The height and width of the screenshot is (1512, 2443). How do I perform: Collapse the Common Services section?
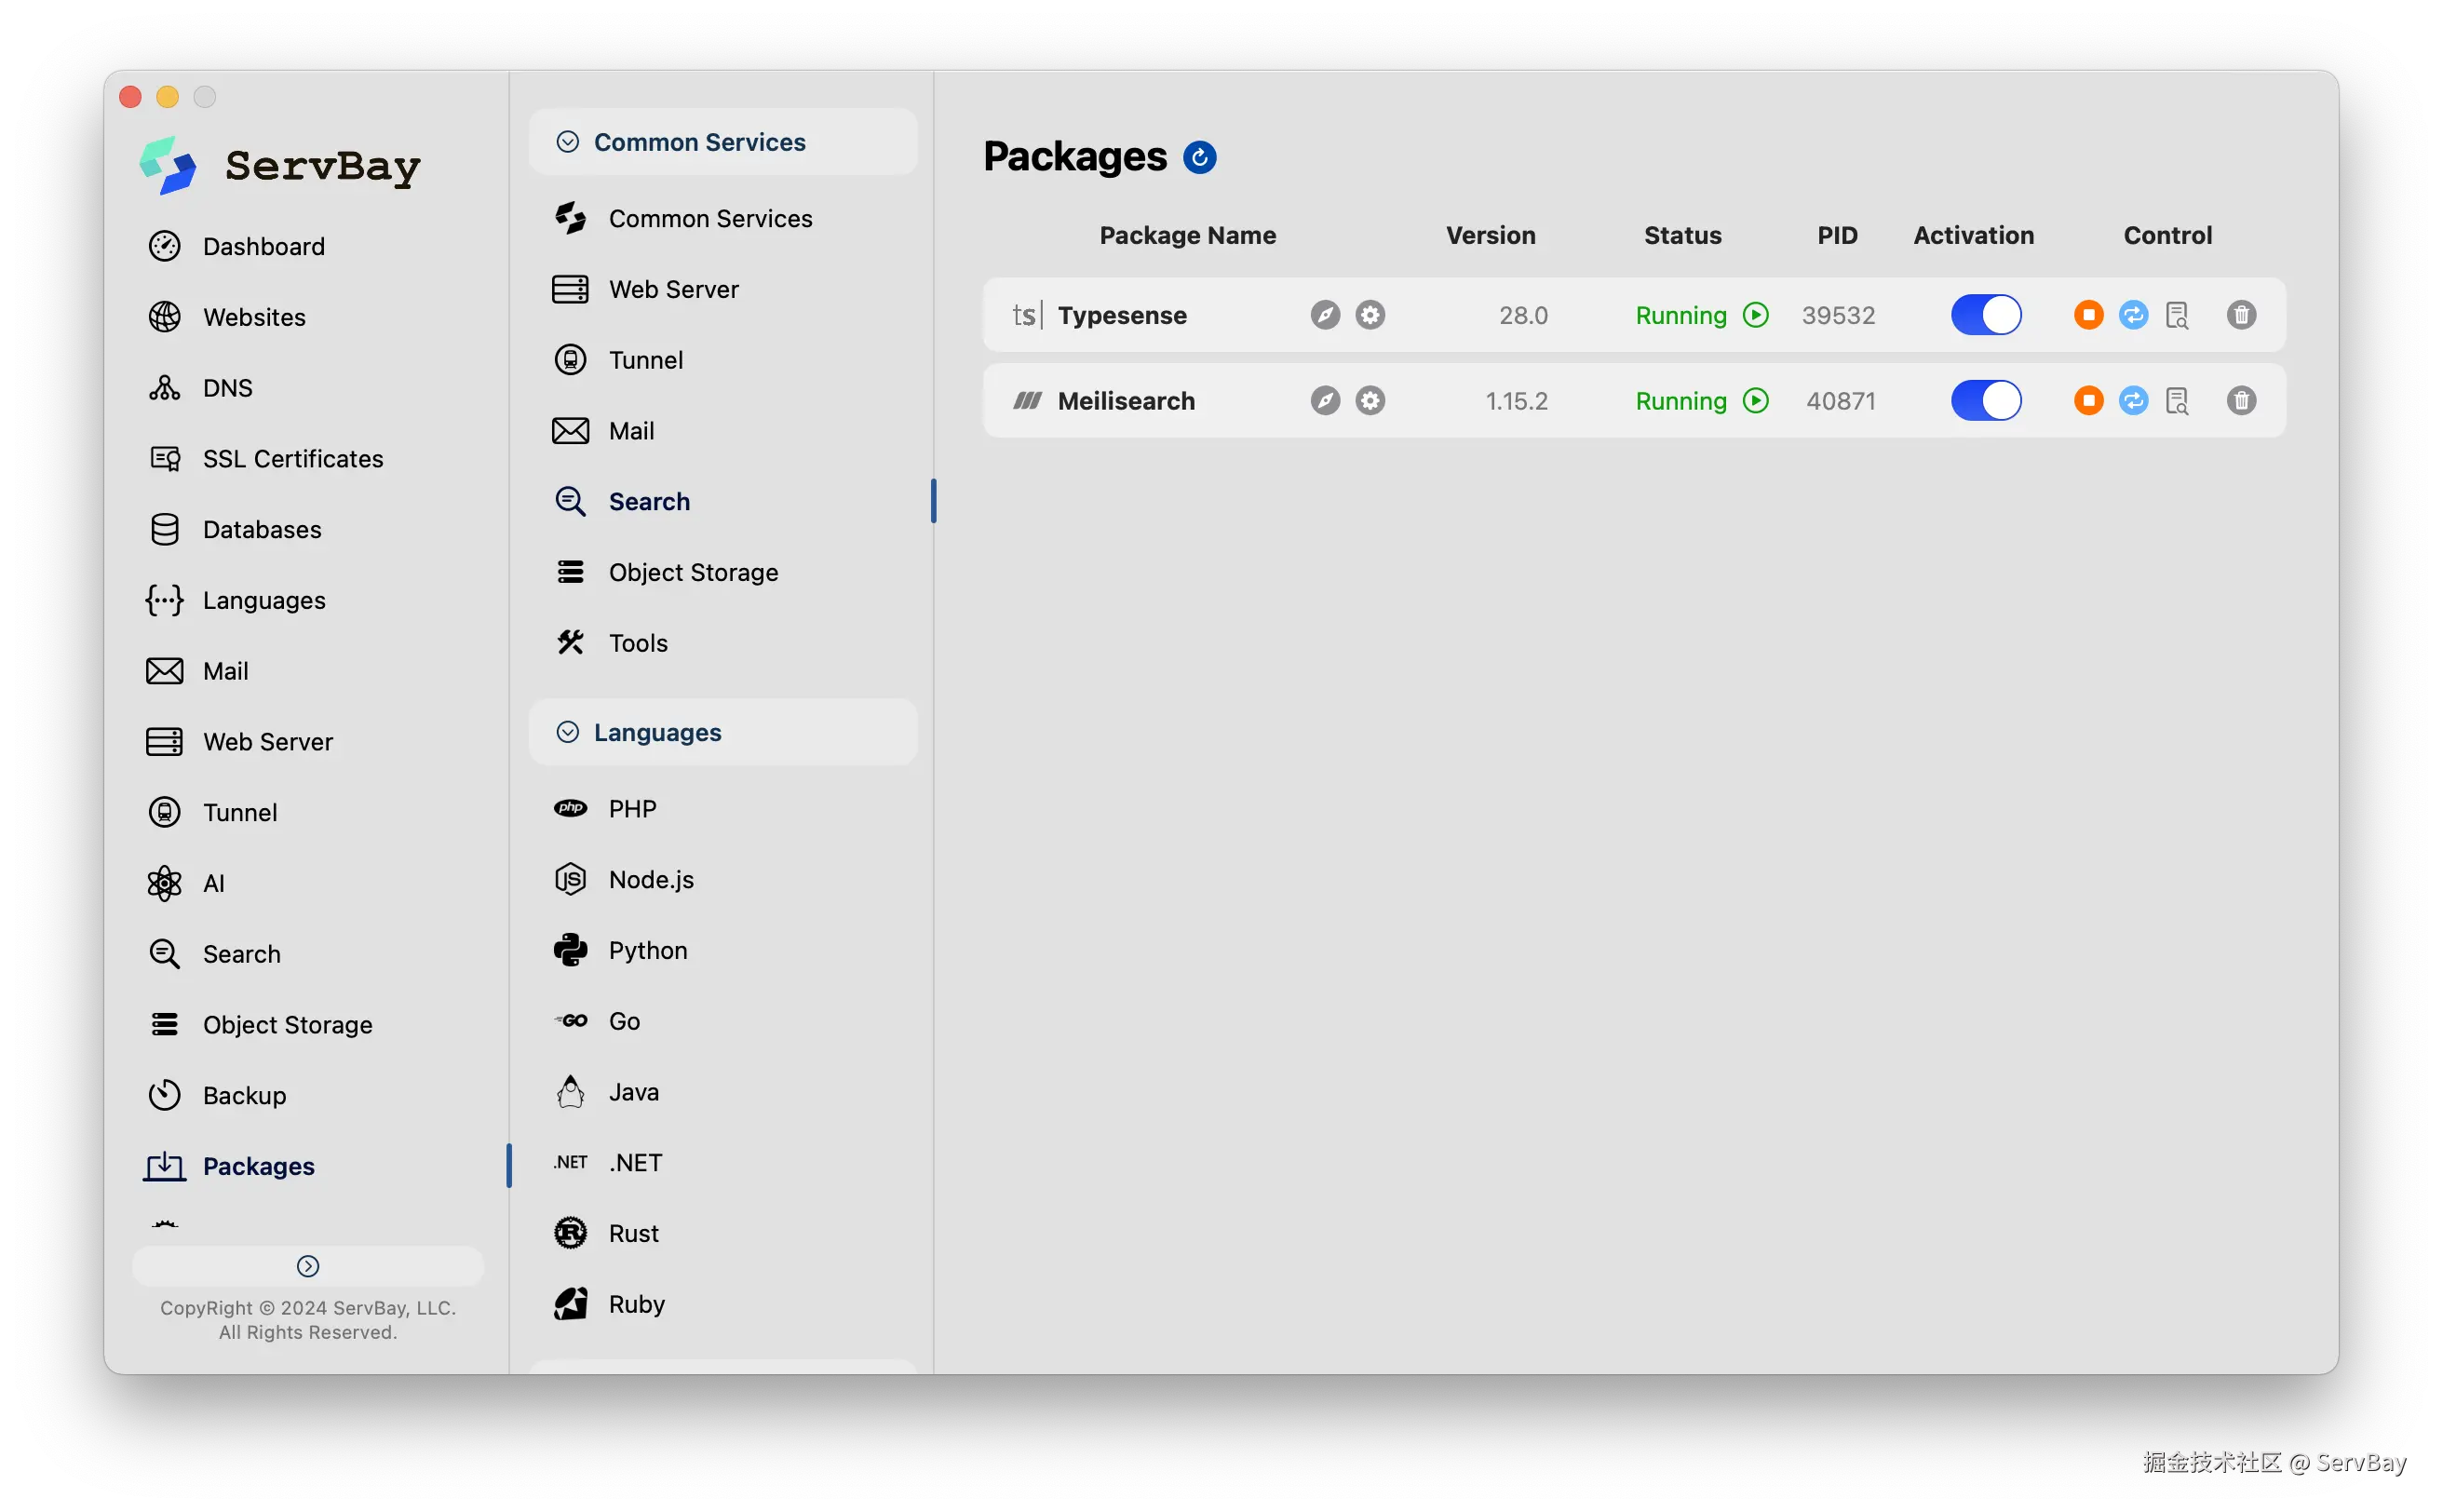pos(568,142)
